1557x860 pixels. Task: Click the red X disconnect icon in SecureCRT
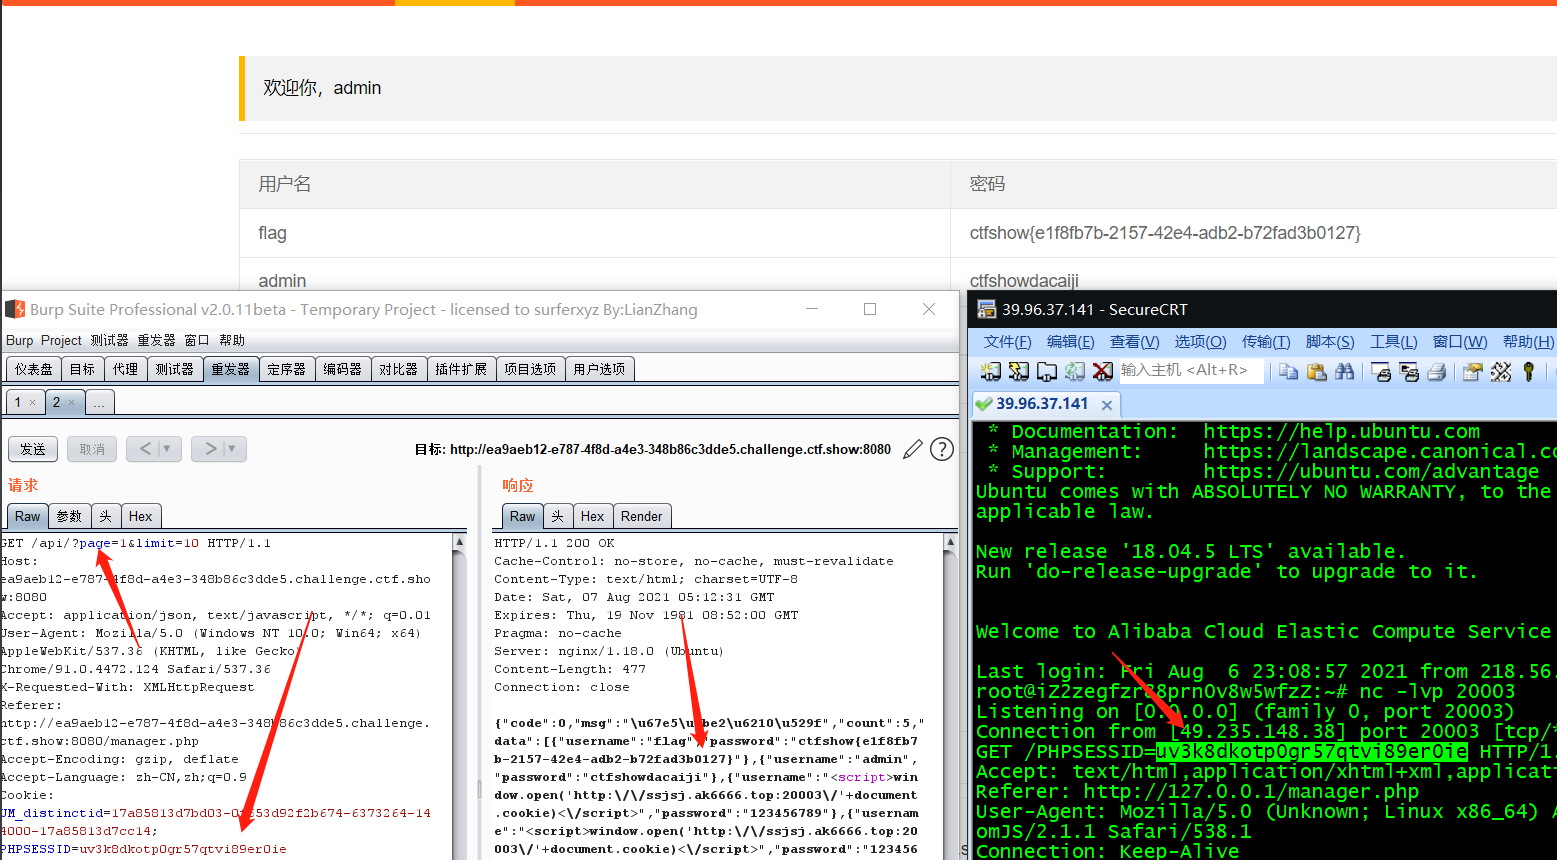click(x=1103, y=371)
